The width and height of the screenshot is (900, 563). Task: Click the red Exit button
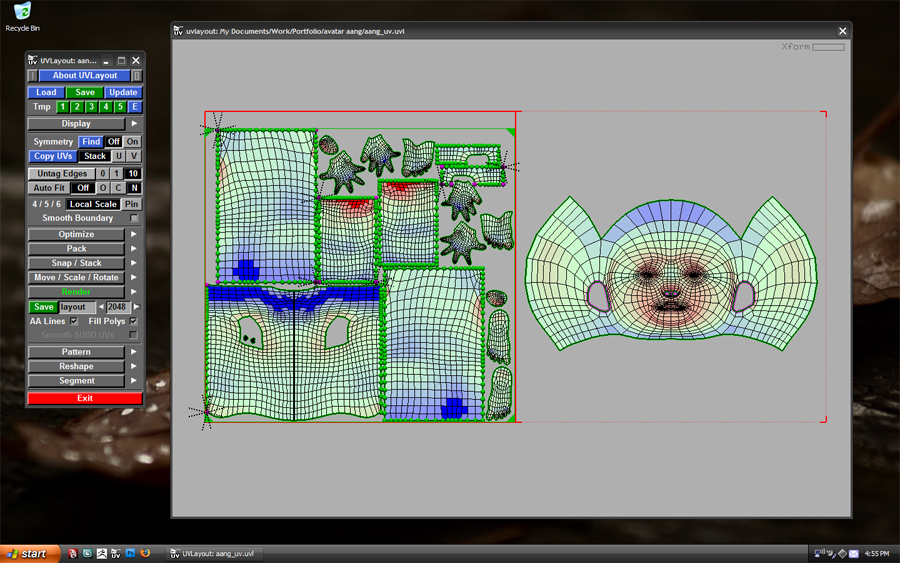point(85,398)
